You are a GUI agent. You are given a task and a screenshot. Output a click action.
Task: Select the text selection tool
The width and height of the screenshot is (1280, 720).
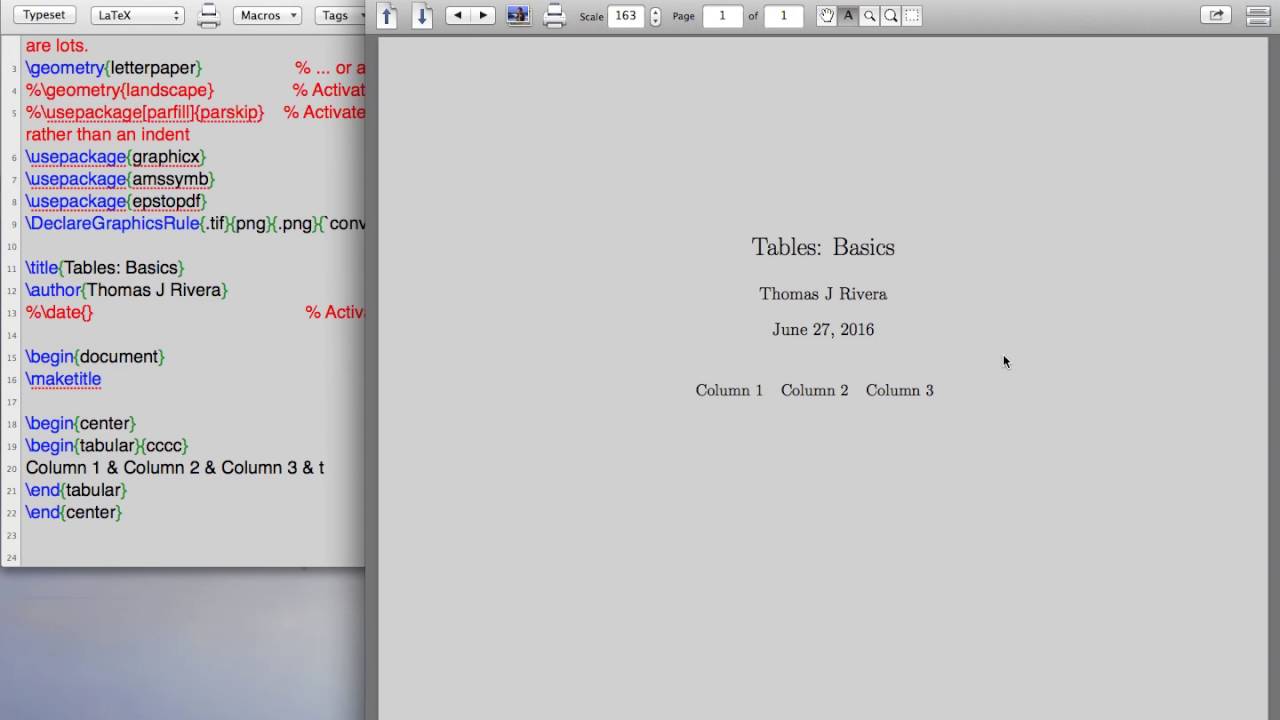click(848, 15)
